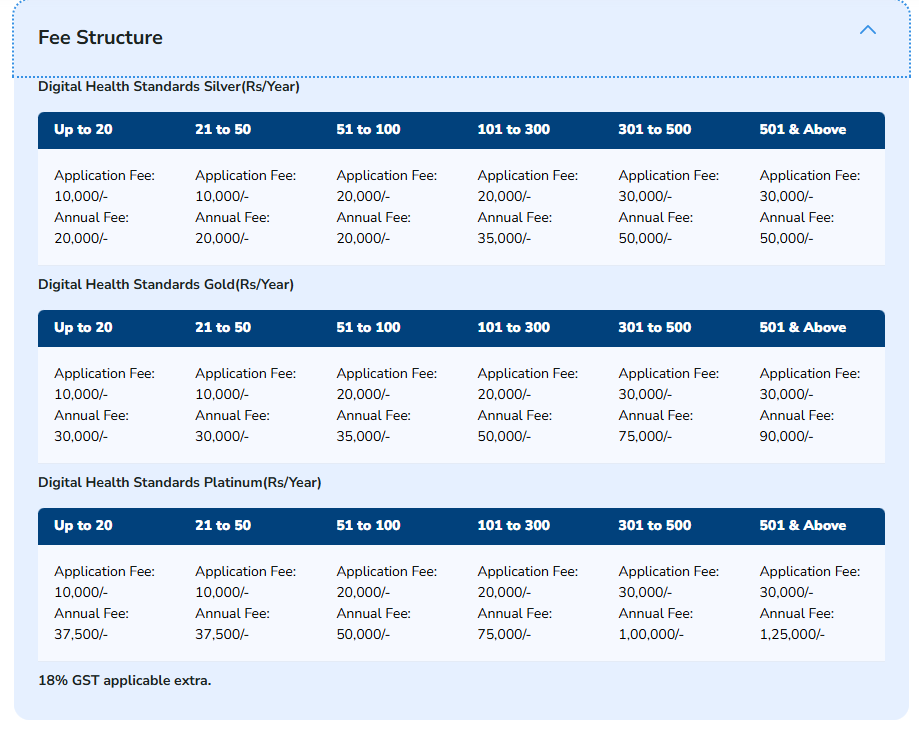Click Silver table's "501 & Above" header

tap(802, 130)
